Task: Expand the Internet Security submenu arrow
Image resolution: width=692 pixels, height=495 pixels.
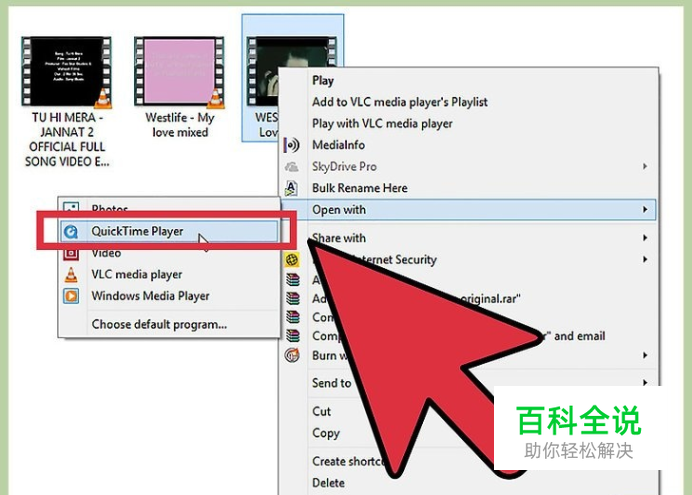Action: pos(645,259)
